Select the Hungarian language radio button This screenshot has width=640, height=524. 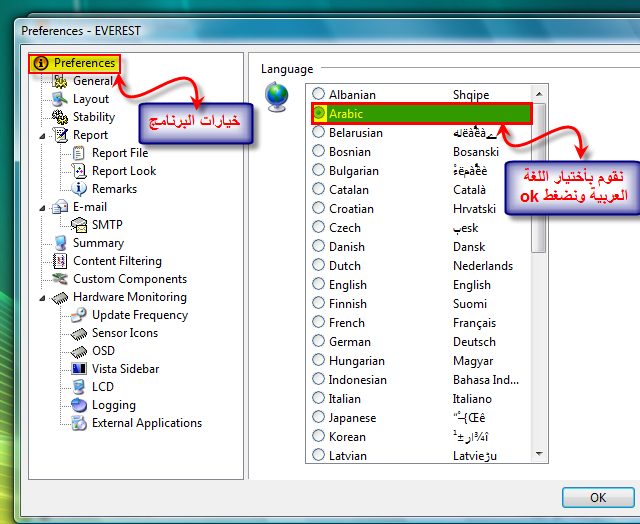(x=318, y=360)
